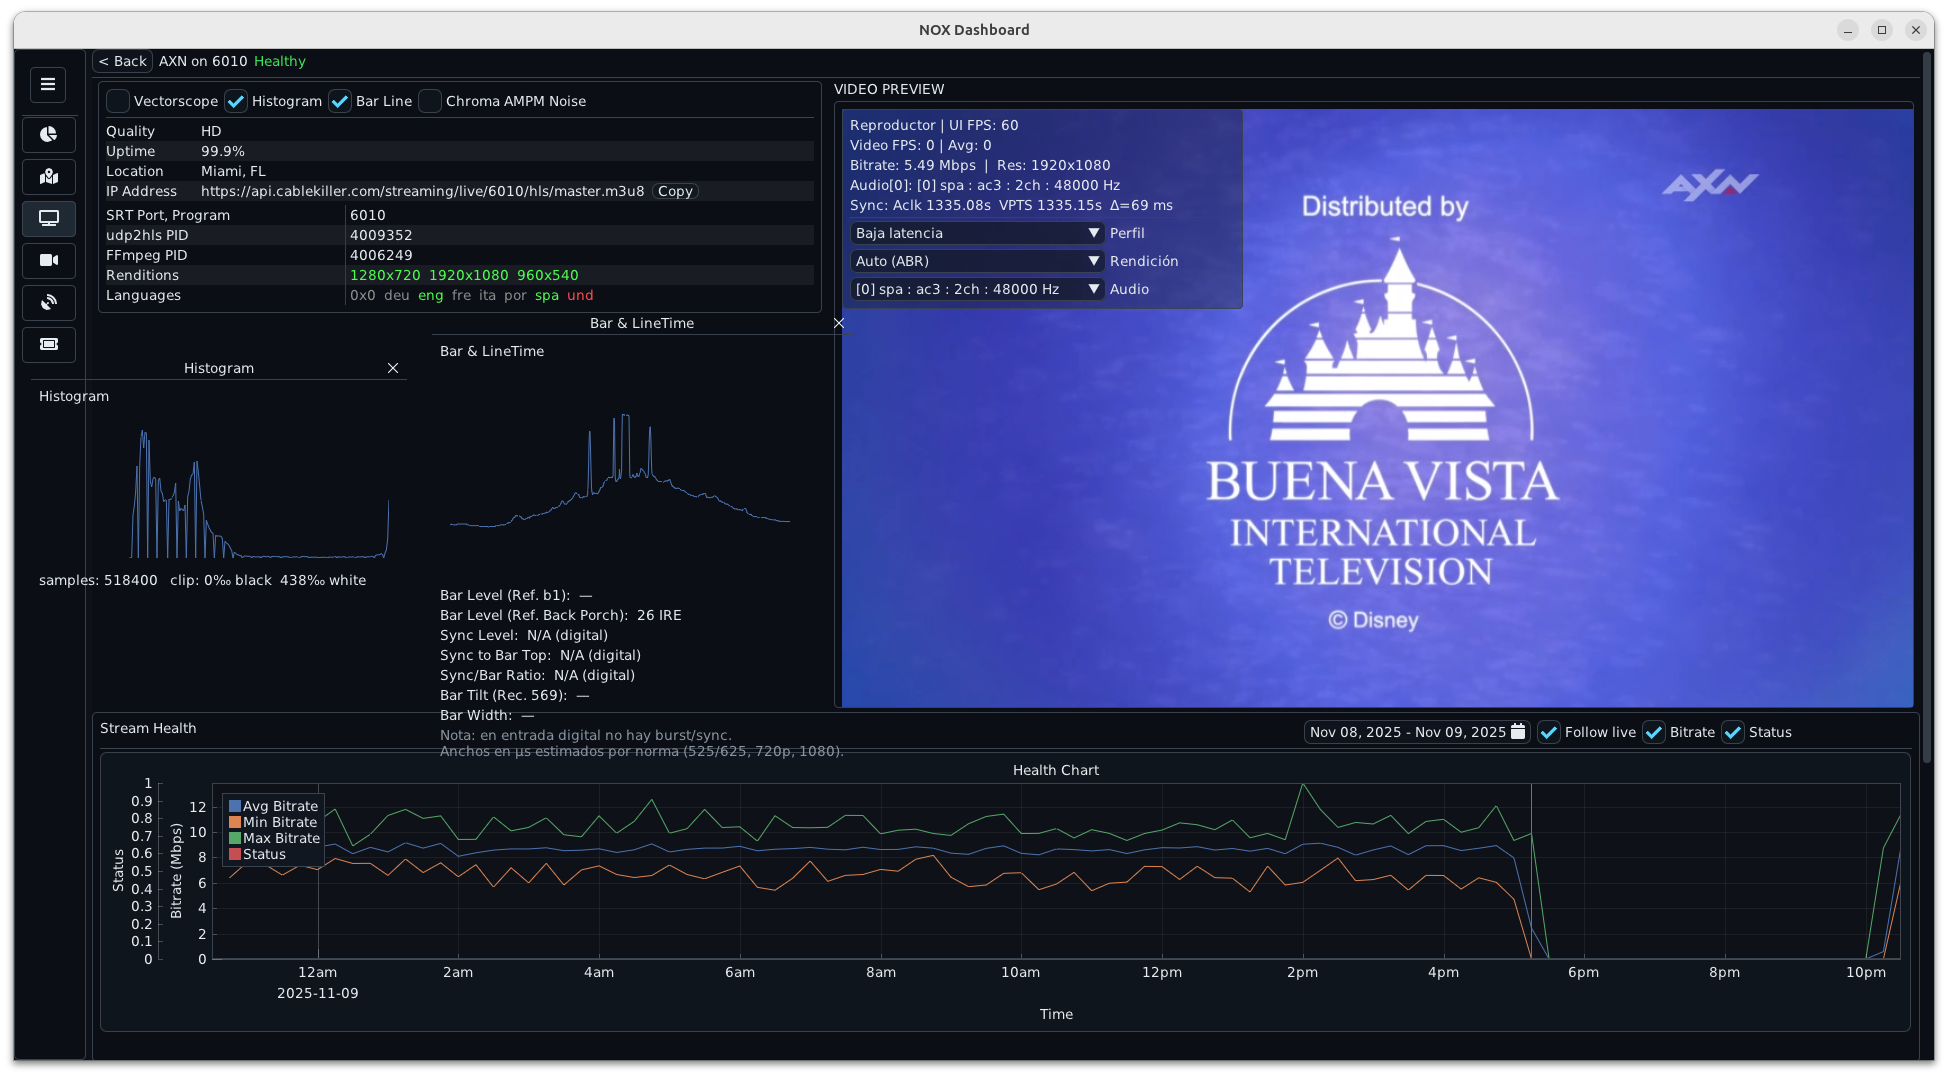This screenshot has height=1077, width=1948.
Task: Open the ticket icon sidebar view
Action: pos(49,344)
